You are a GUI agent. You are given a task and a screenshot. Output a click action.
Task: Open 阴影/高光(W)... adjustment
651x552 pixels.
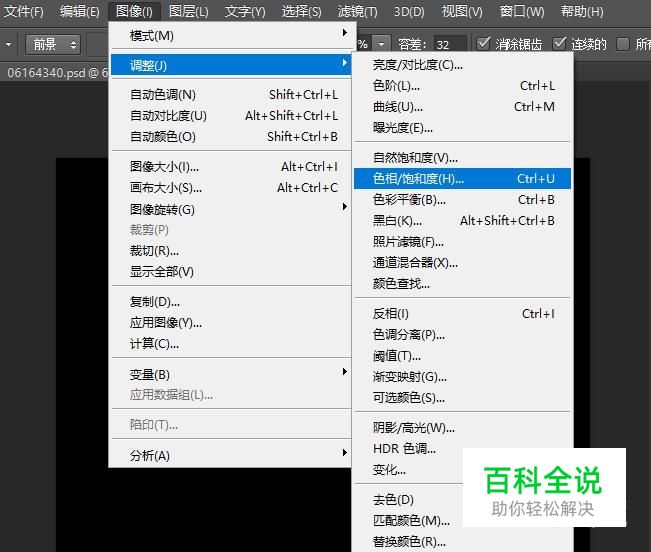coord(463,427)
